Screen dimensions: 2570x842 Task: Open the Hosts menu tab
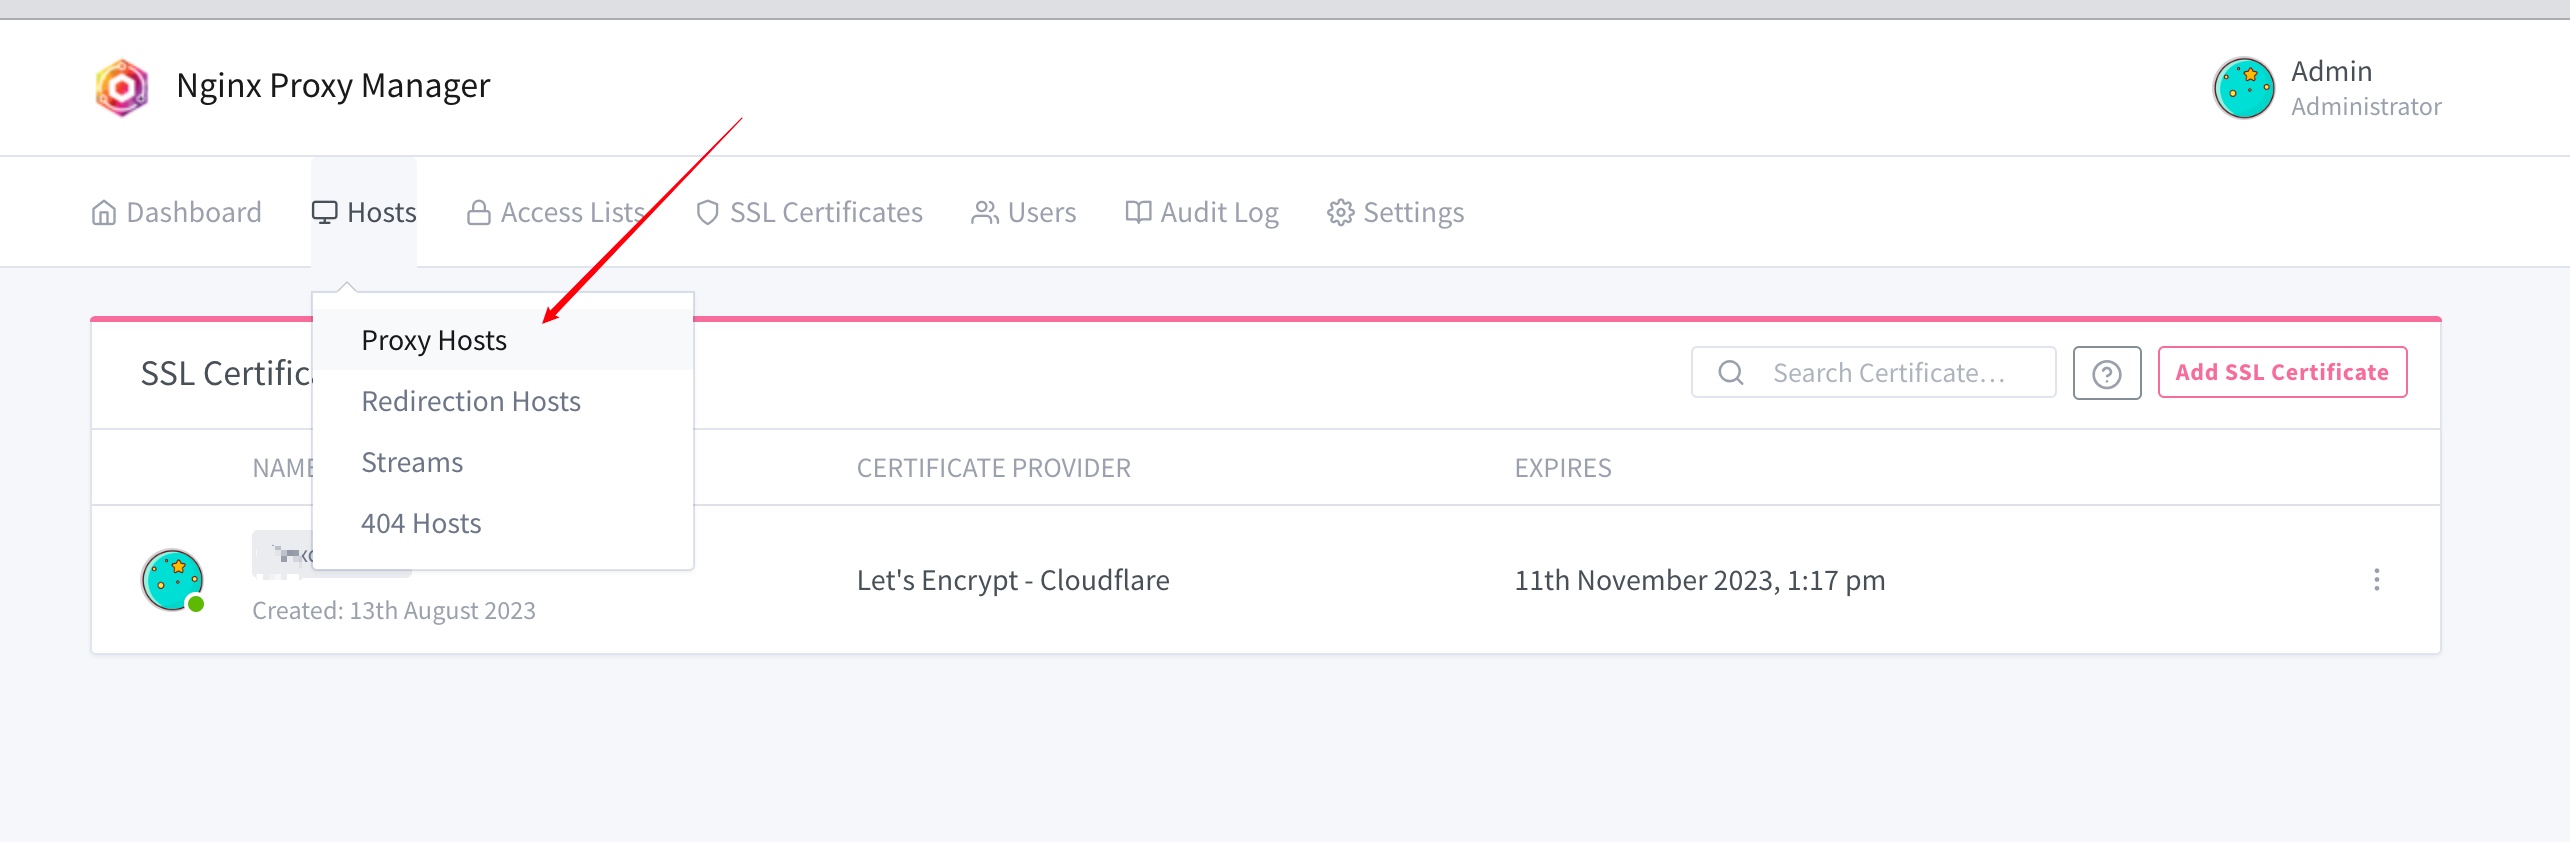(x=364, y=212)
